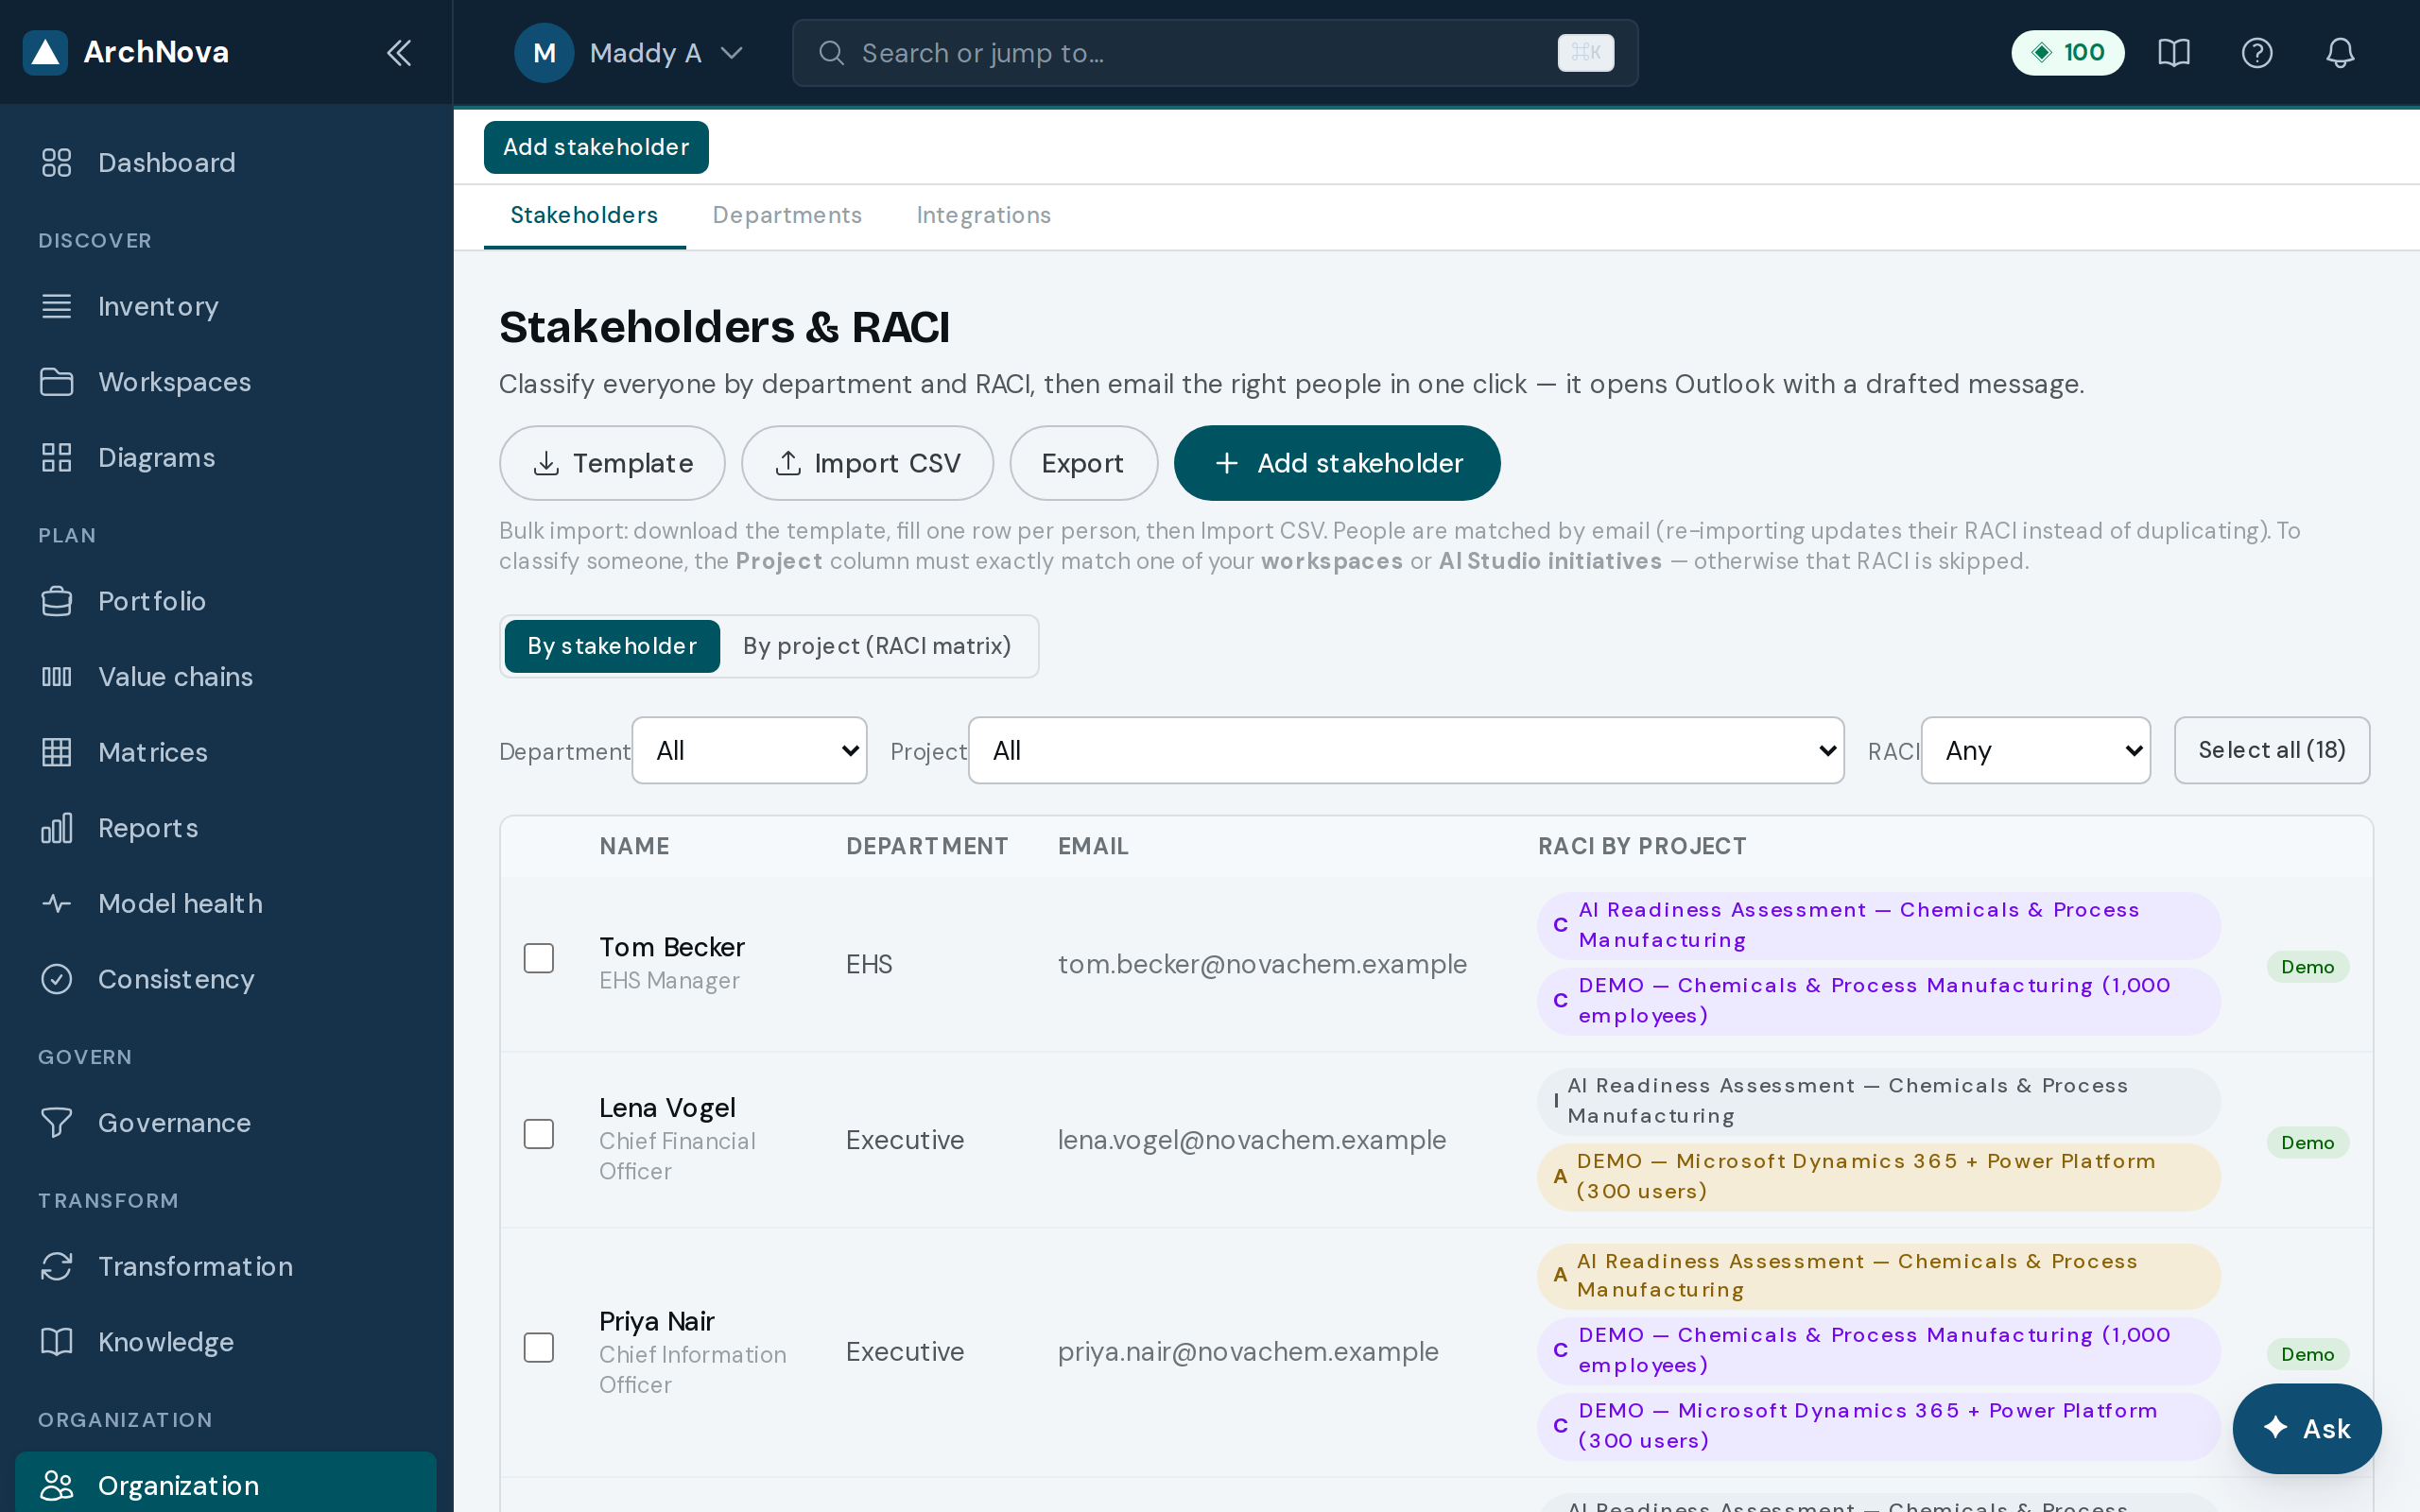Open Consistency check icon
2420x1512 pixels.
coord(57,979)
